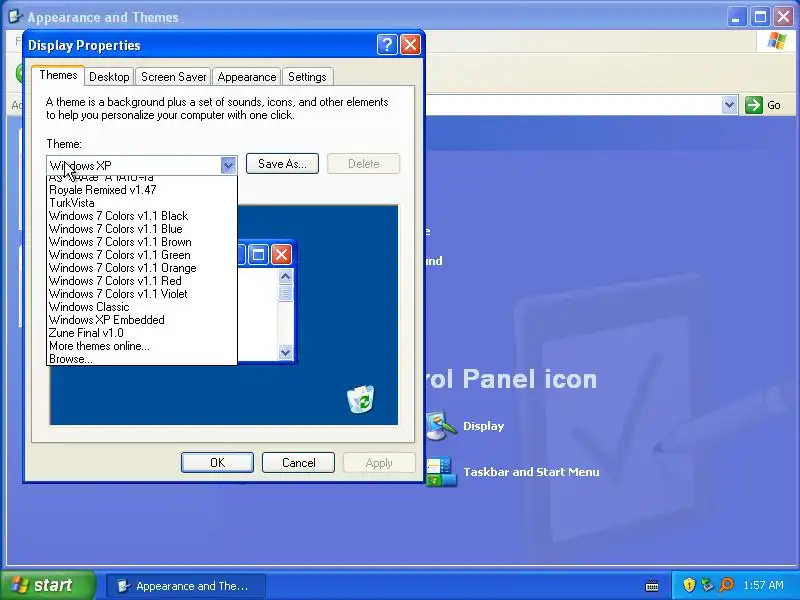Click the security shield tray icon

(689, 585)
